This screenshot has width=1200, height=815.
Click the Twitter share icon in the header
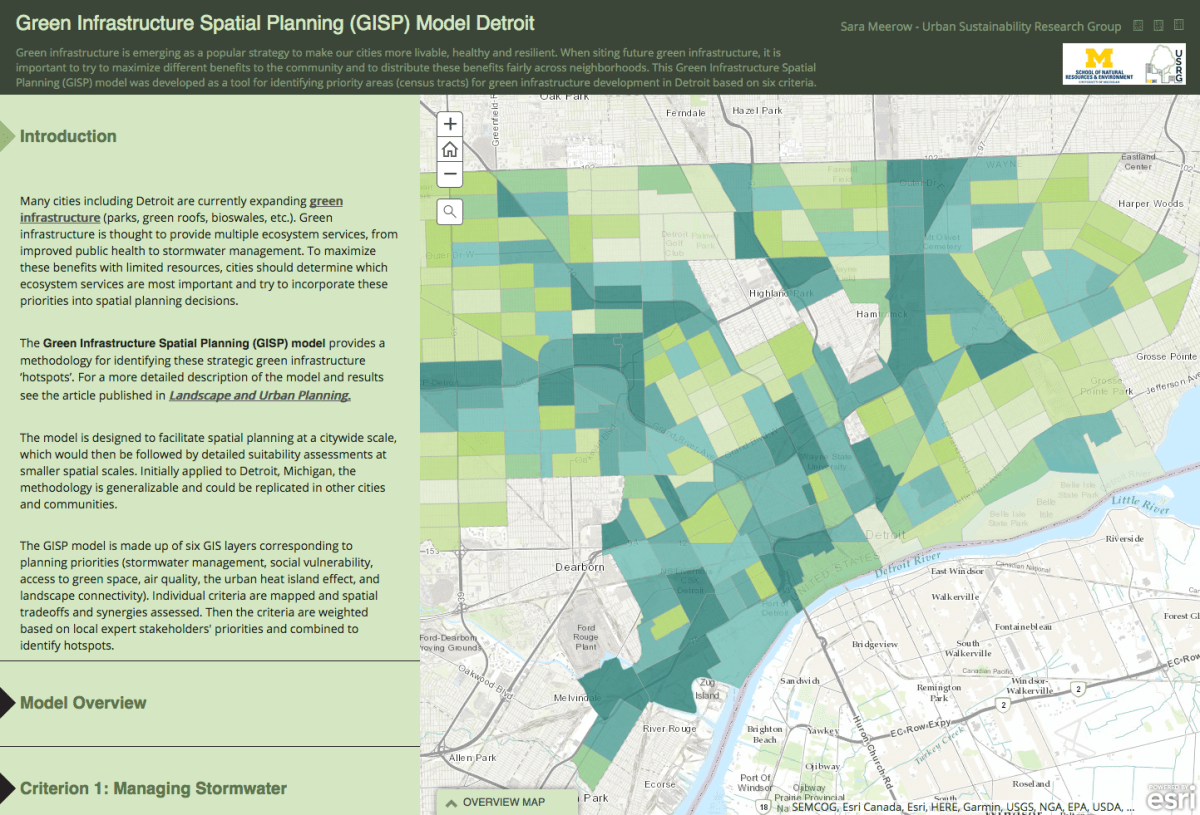(1157, 25)
